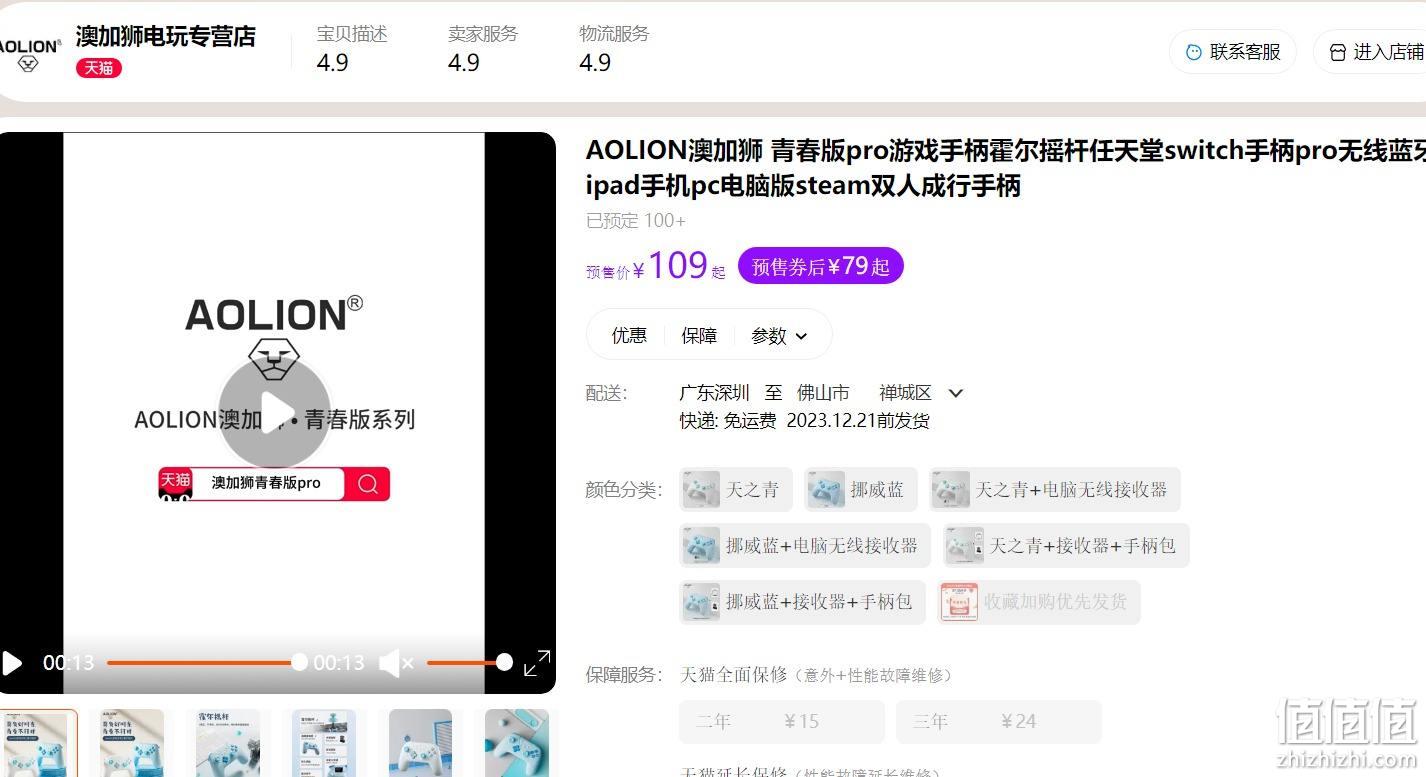Click the 广东深圳 origin text

(714, 393)
